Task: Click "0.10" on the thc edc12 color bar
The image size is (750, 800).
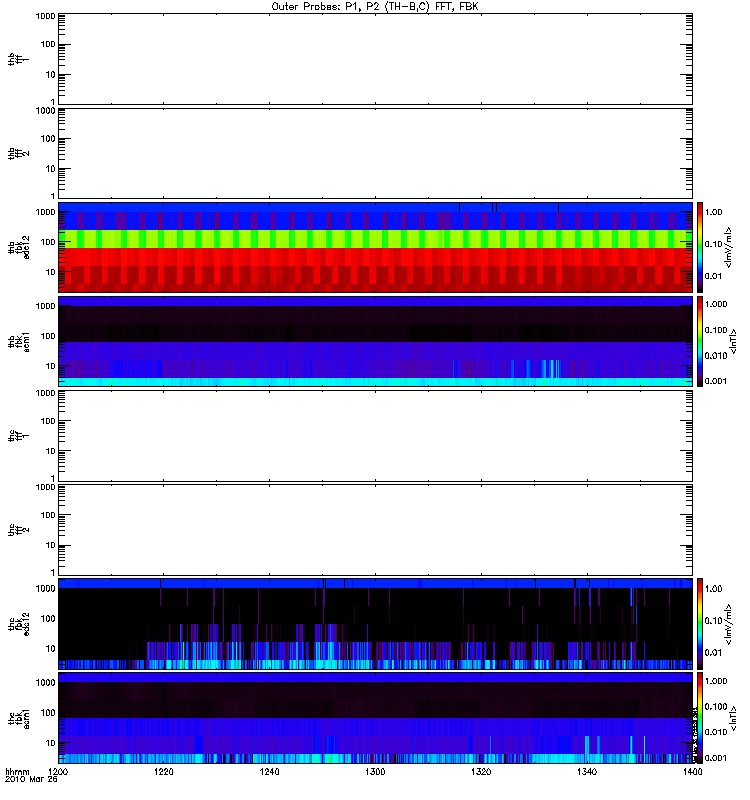Action: (714, 621)
